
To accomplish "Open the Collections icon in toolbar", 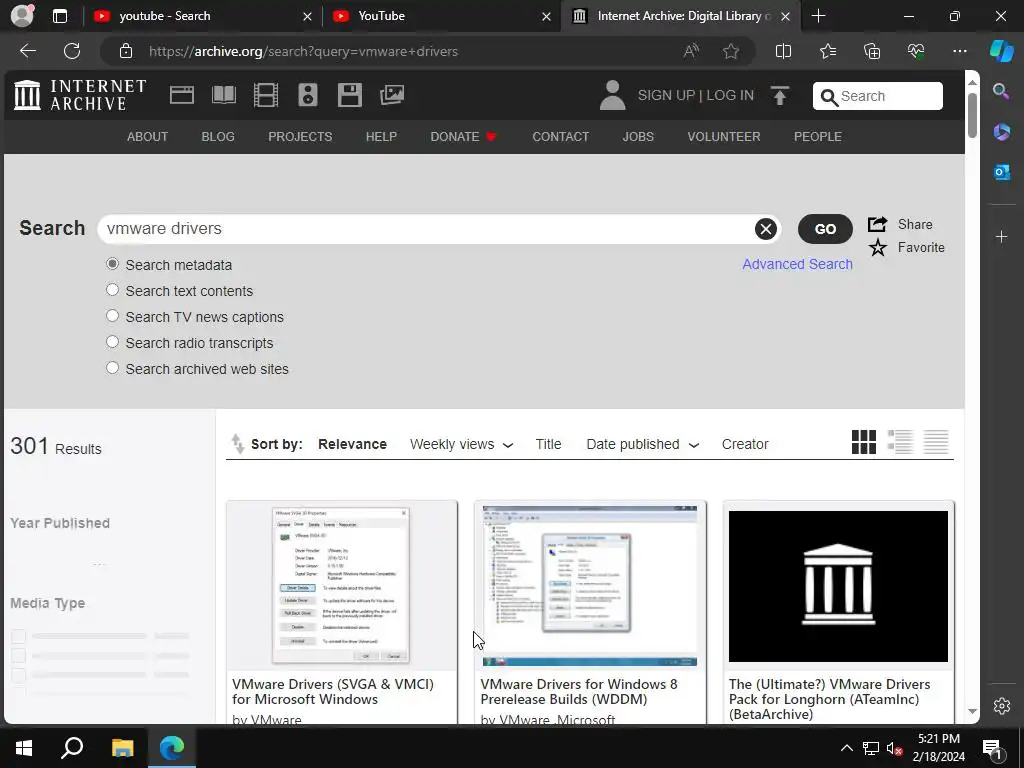I will 872,51.
